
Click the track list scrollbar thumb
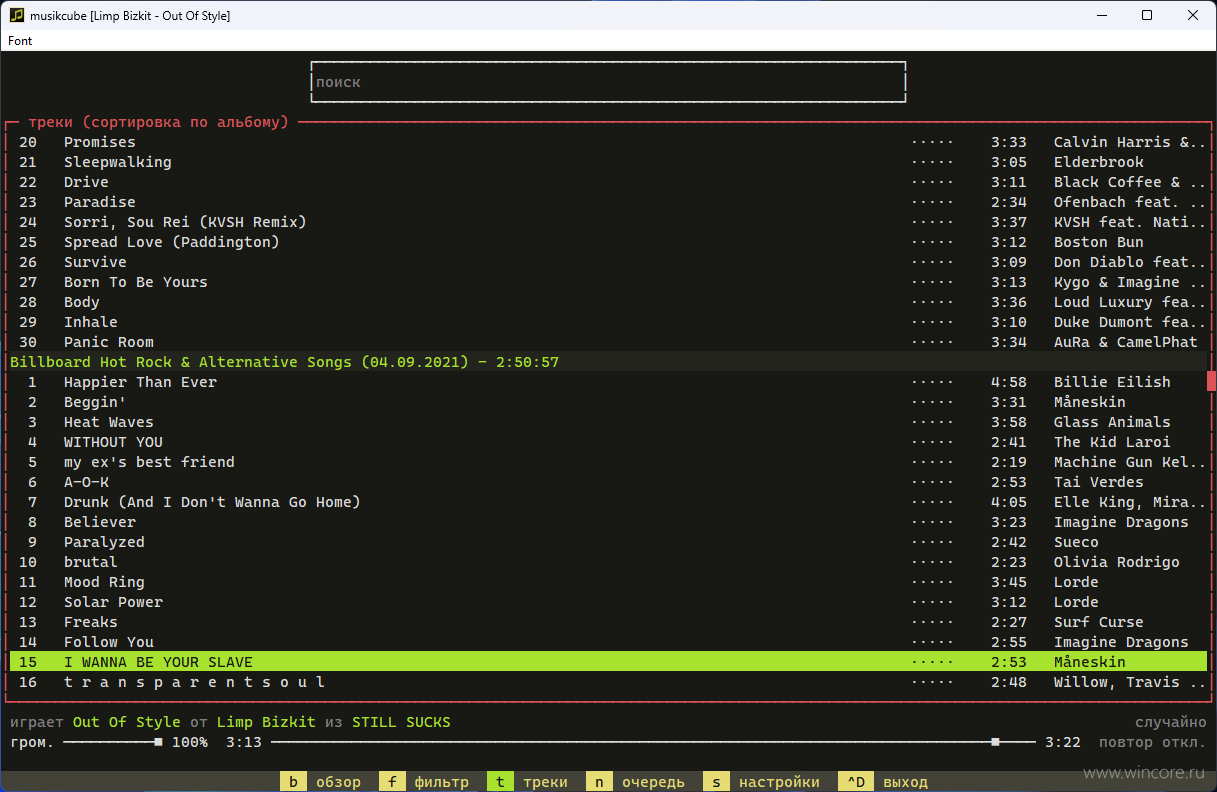[x=1211, y=381]
